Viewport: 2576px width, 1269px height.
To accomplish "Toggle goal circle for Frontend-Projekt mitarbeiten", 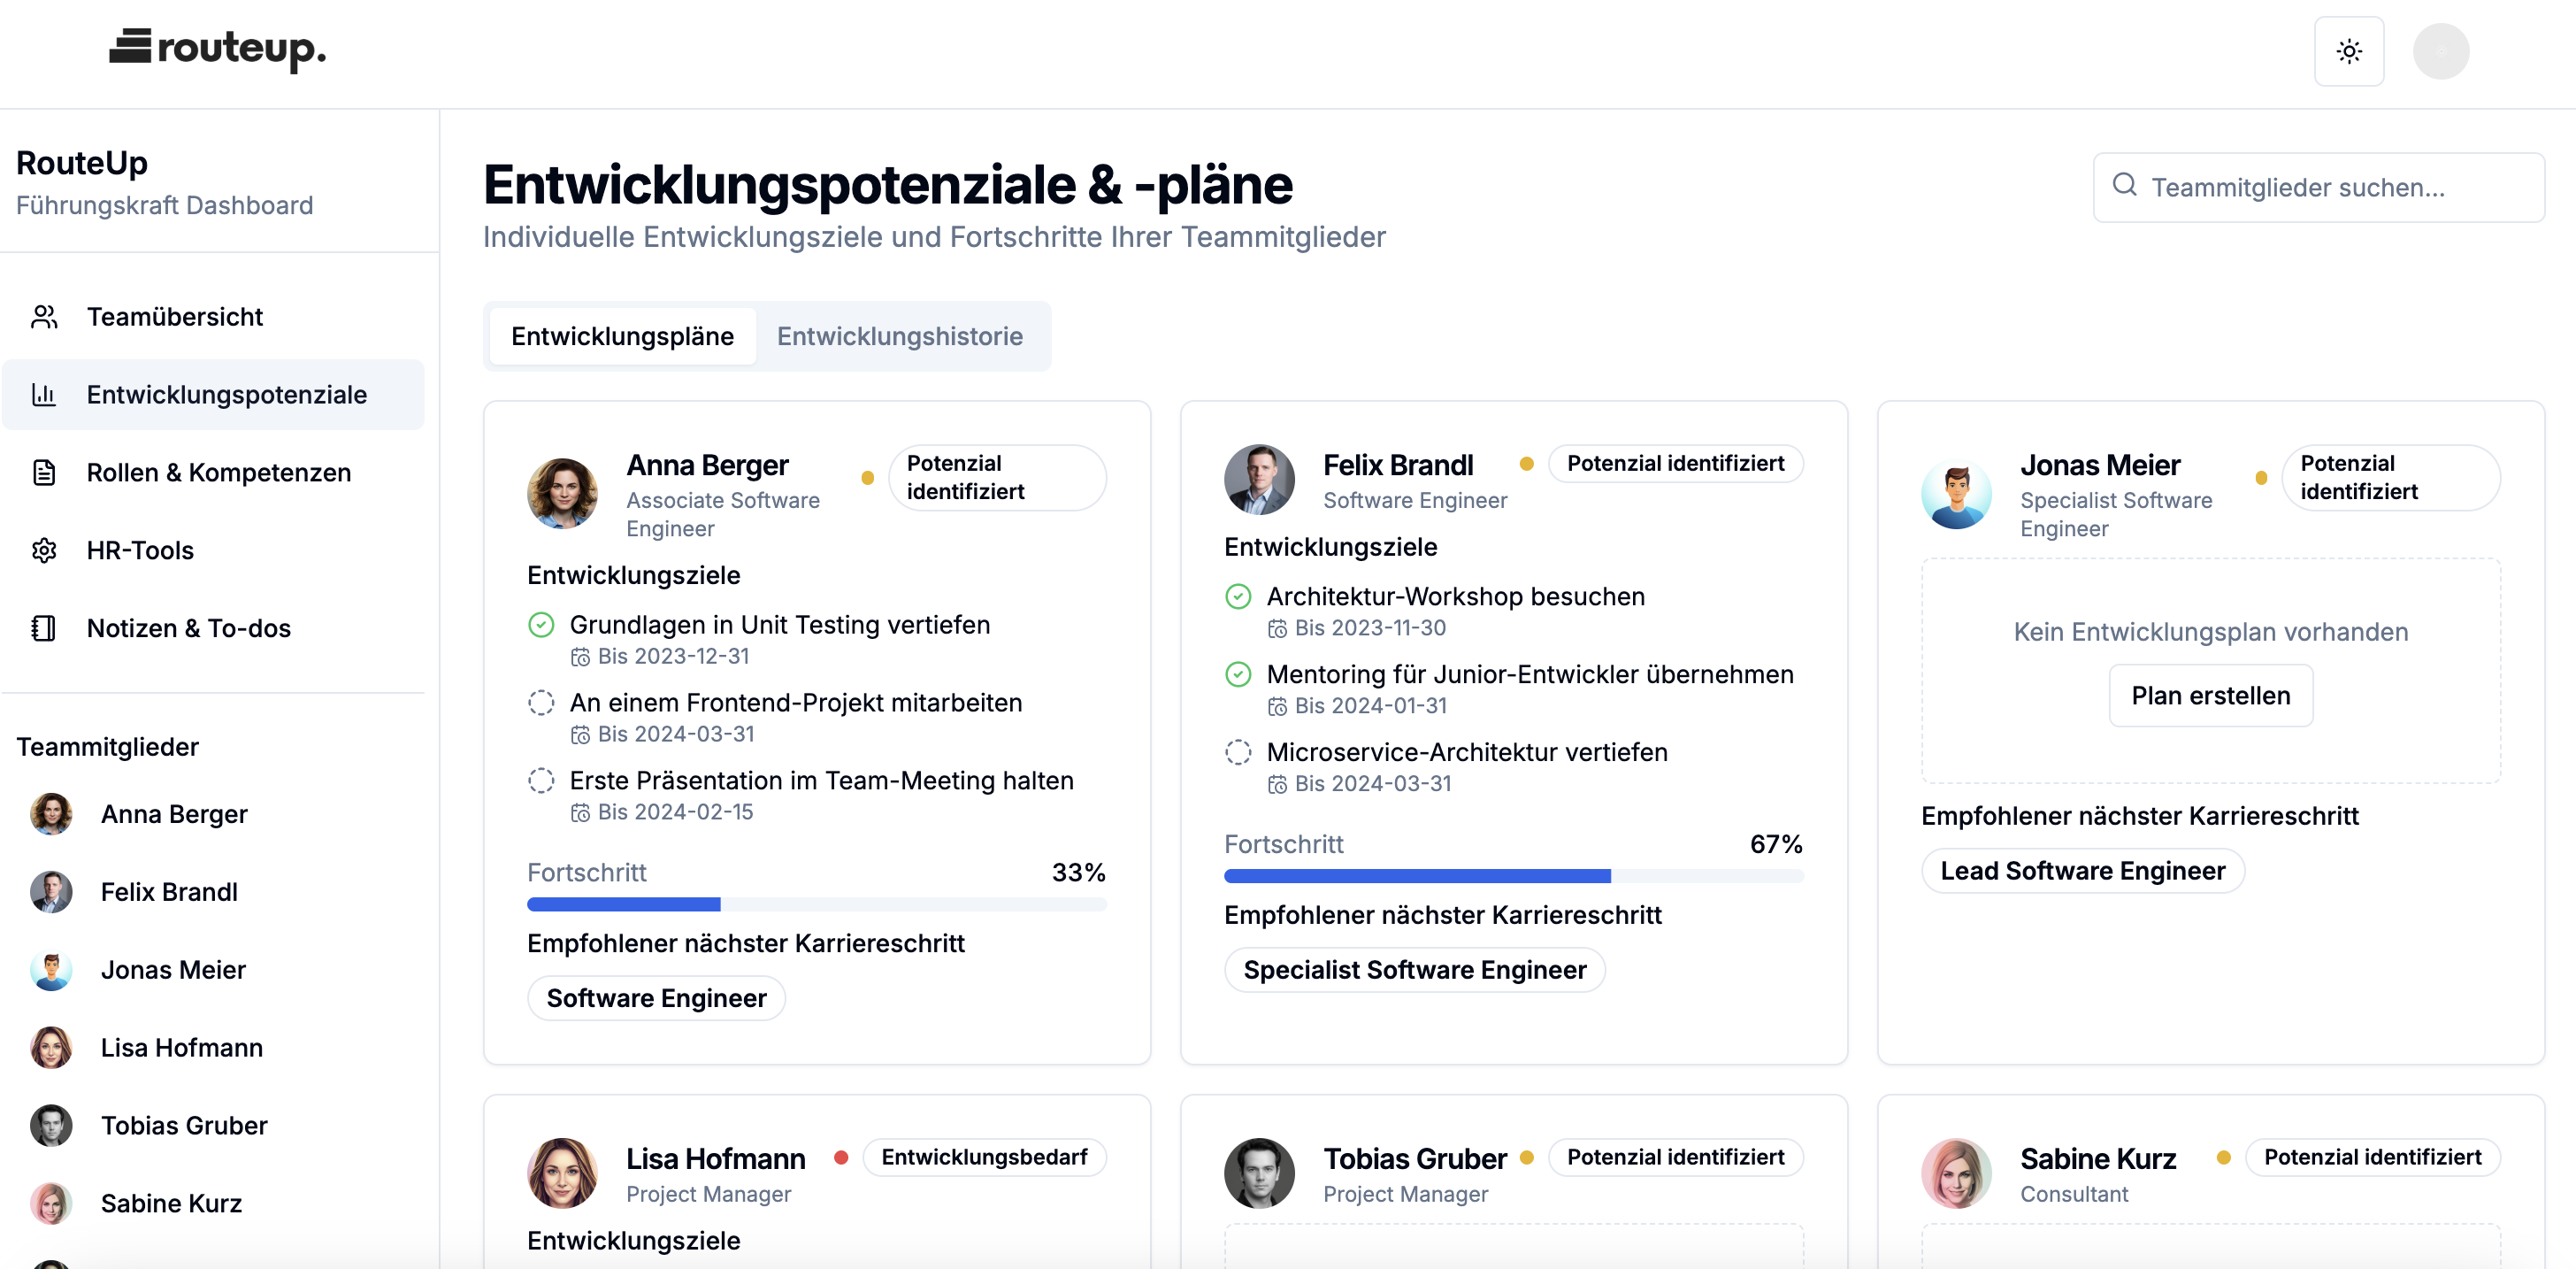I will (x=541, y=703).
